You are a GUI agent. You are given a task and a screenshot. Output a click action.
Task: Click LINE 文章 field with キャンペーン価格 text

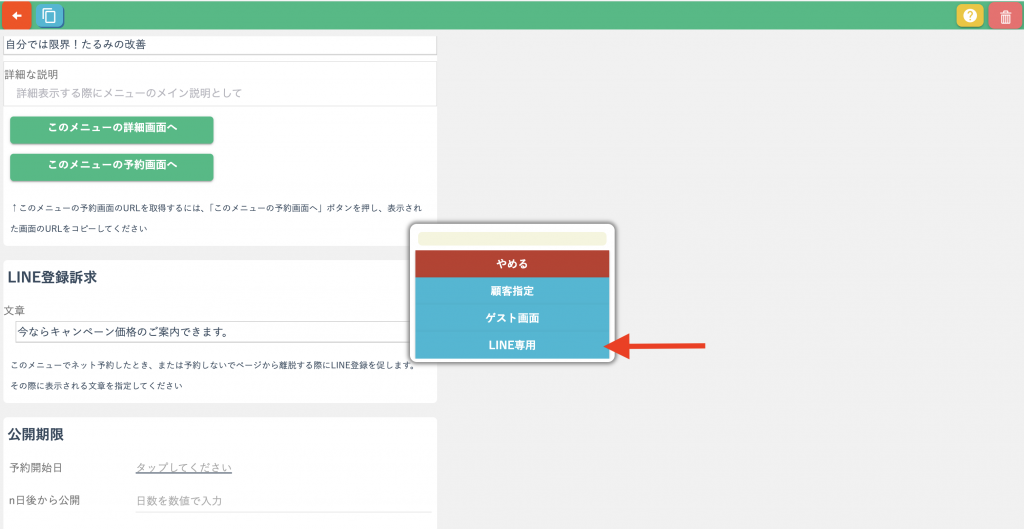pyautogui.click(x=212, y=331)
